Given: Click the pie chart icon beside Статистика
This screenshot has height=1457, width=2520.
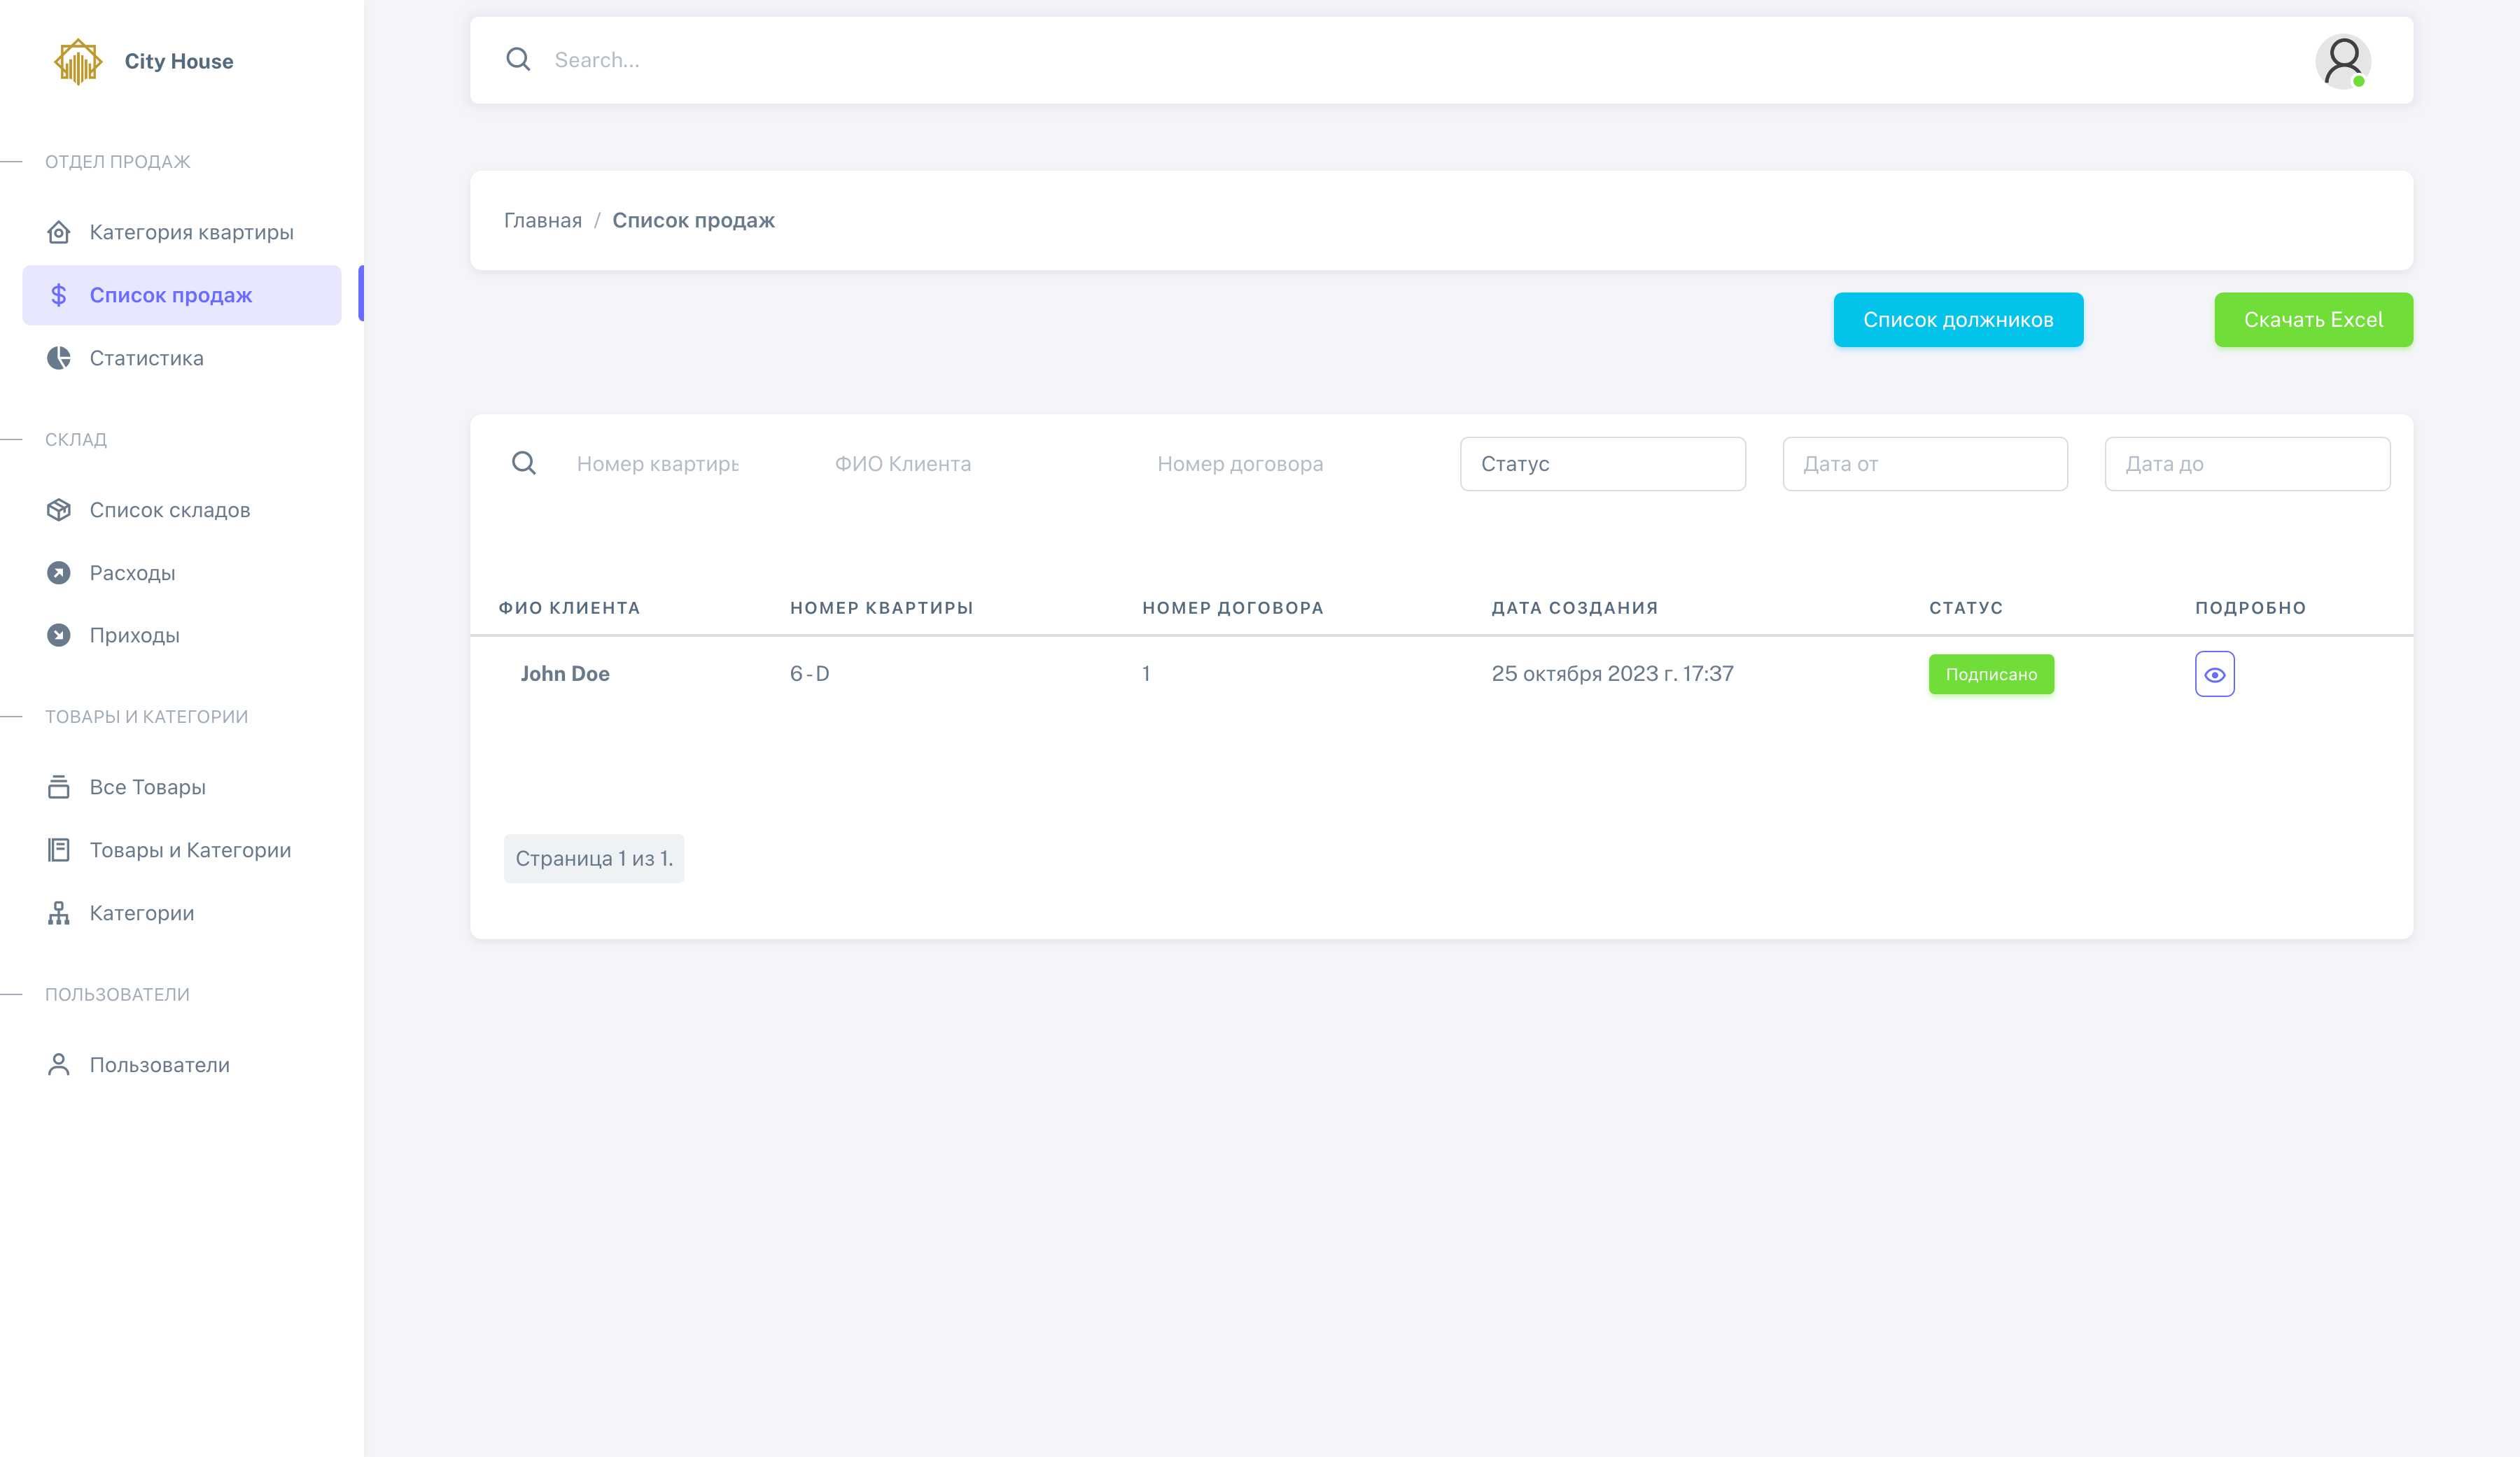Looking at the screenshot, I should click(59, 358).
